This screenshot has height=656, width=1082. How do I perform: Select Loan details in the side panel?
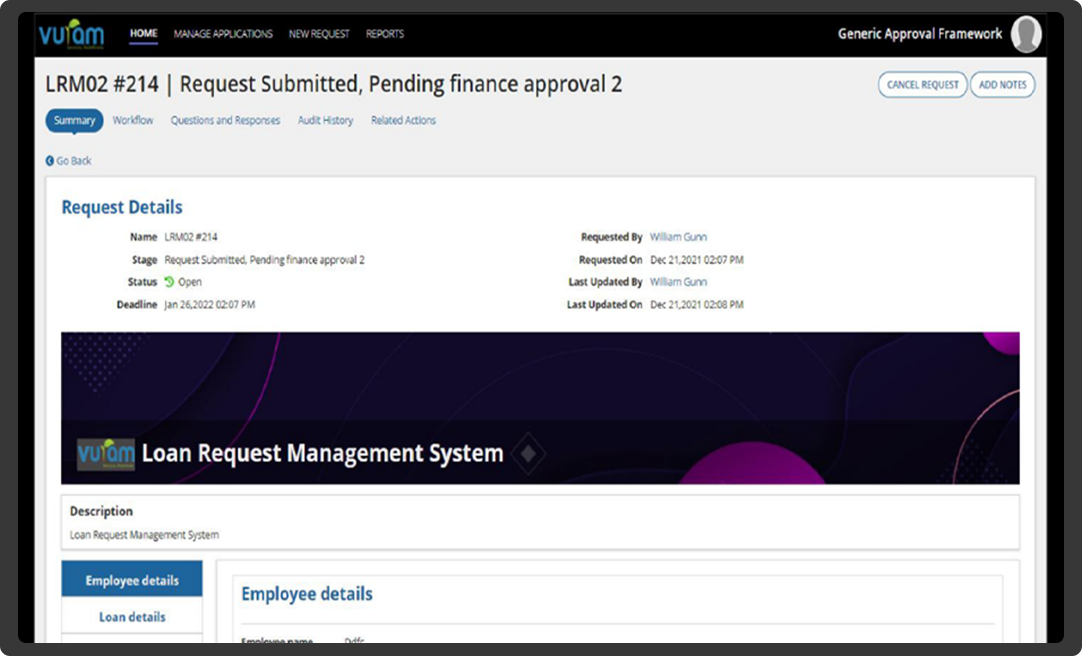click(x=132, y=617)
